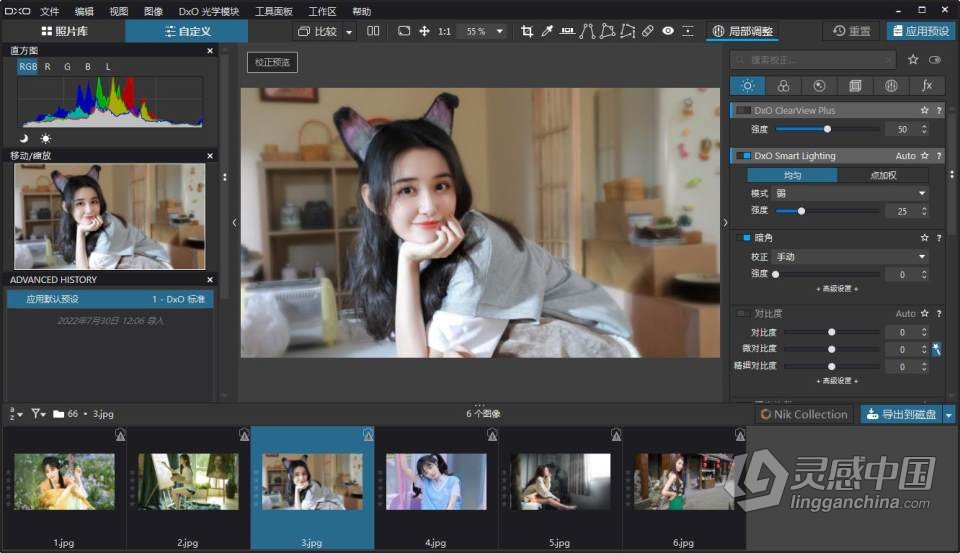The width and height of the screenshot is (960, 553).
Task: Open the 工作区 menu
Action: (322, 11)
